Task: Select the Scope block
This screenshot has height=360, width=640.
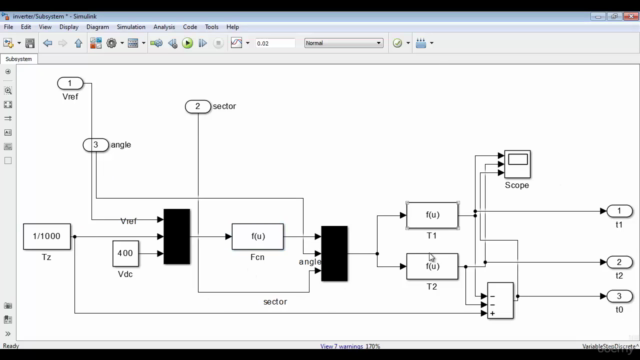Action: click(x=518, y=164)
